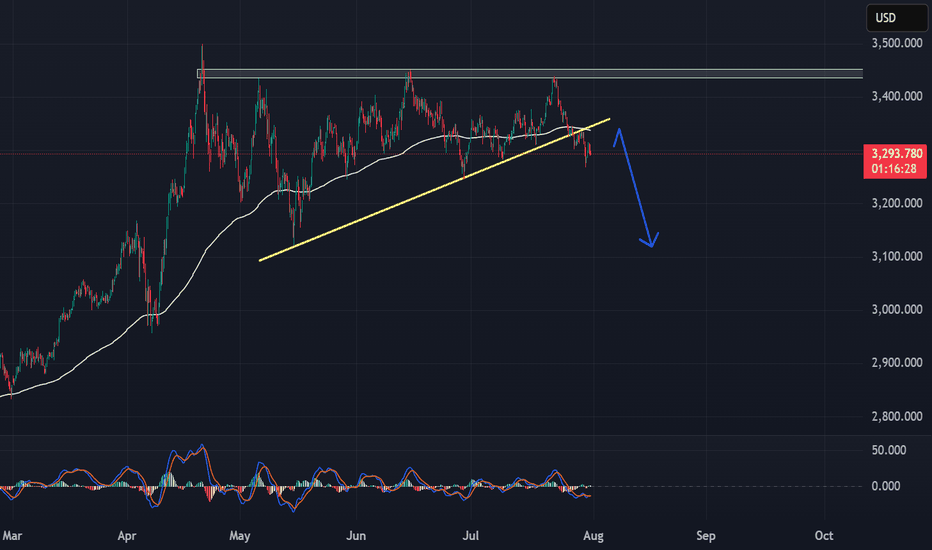Click the Sep label on time axis
Image resolution: width=932 pixels, height=550 pixels.
pyautogui.click(x=706, y=536)
